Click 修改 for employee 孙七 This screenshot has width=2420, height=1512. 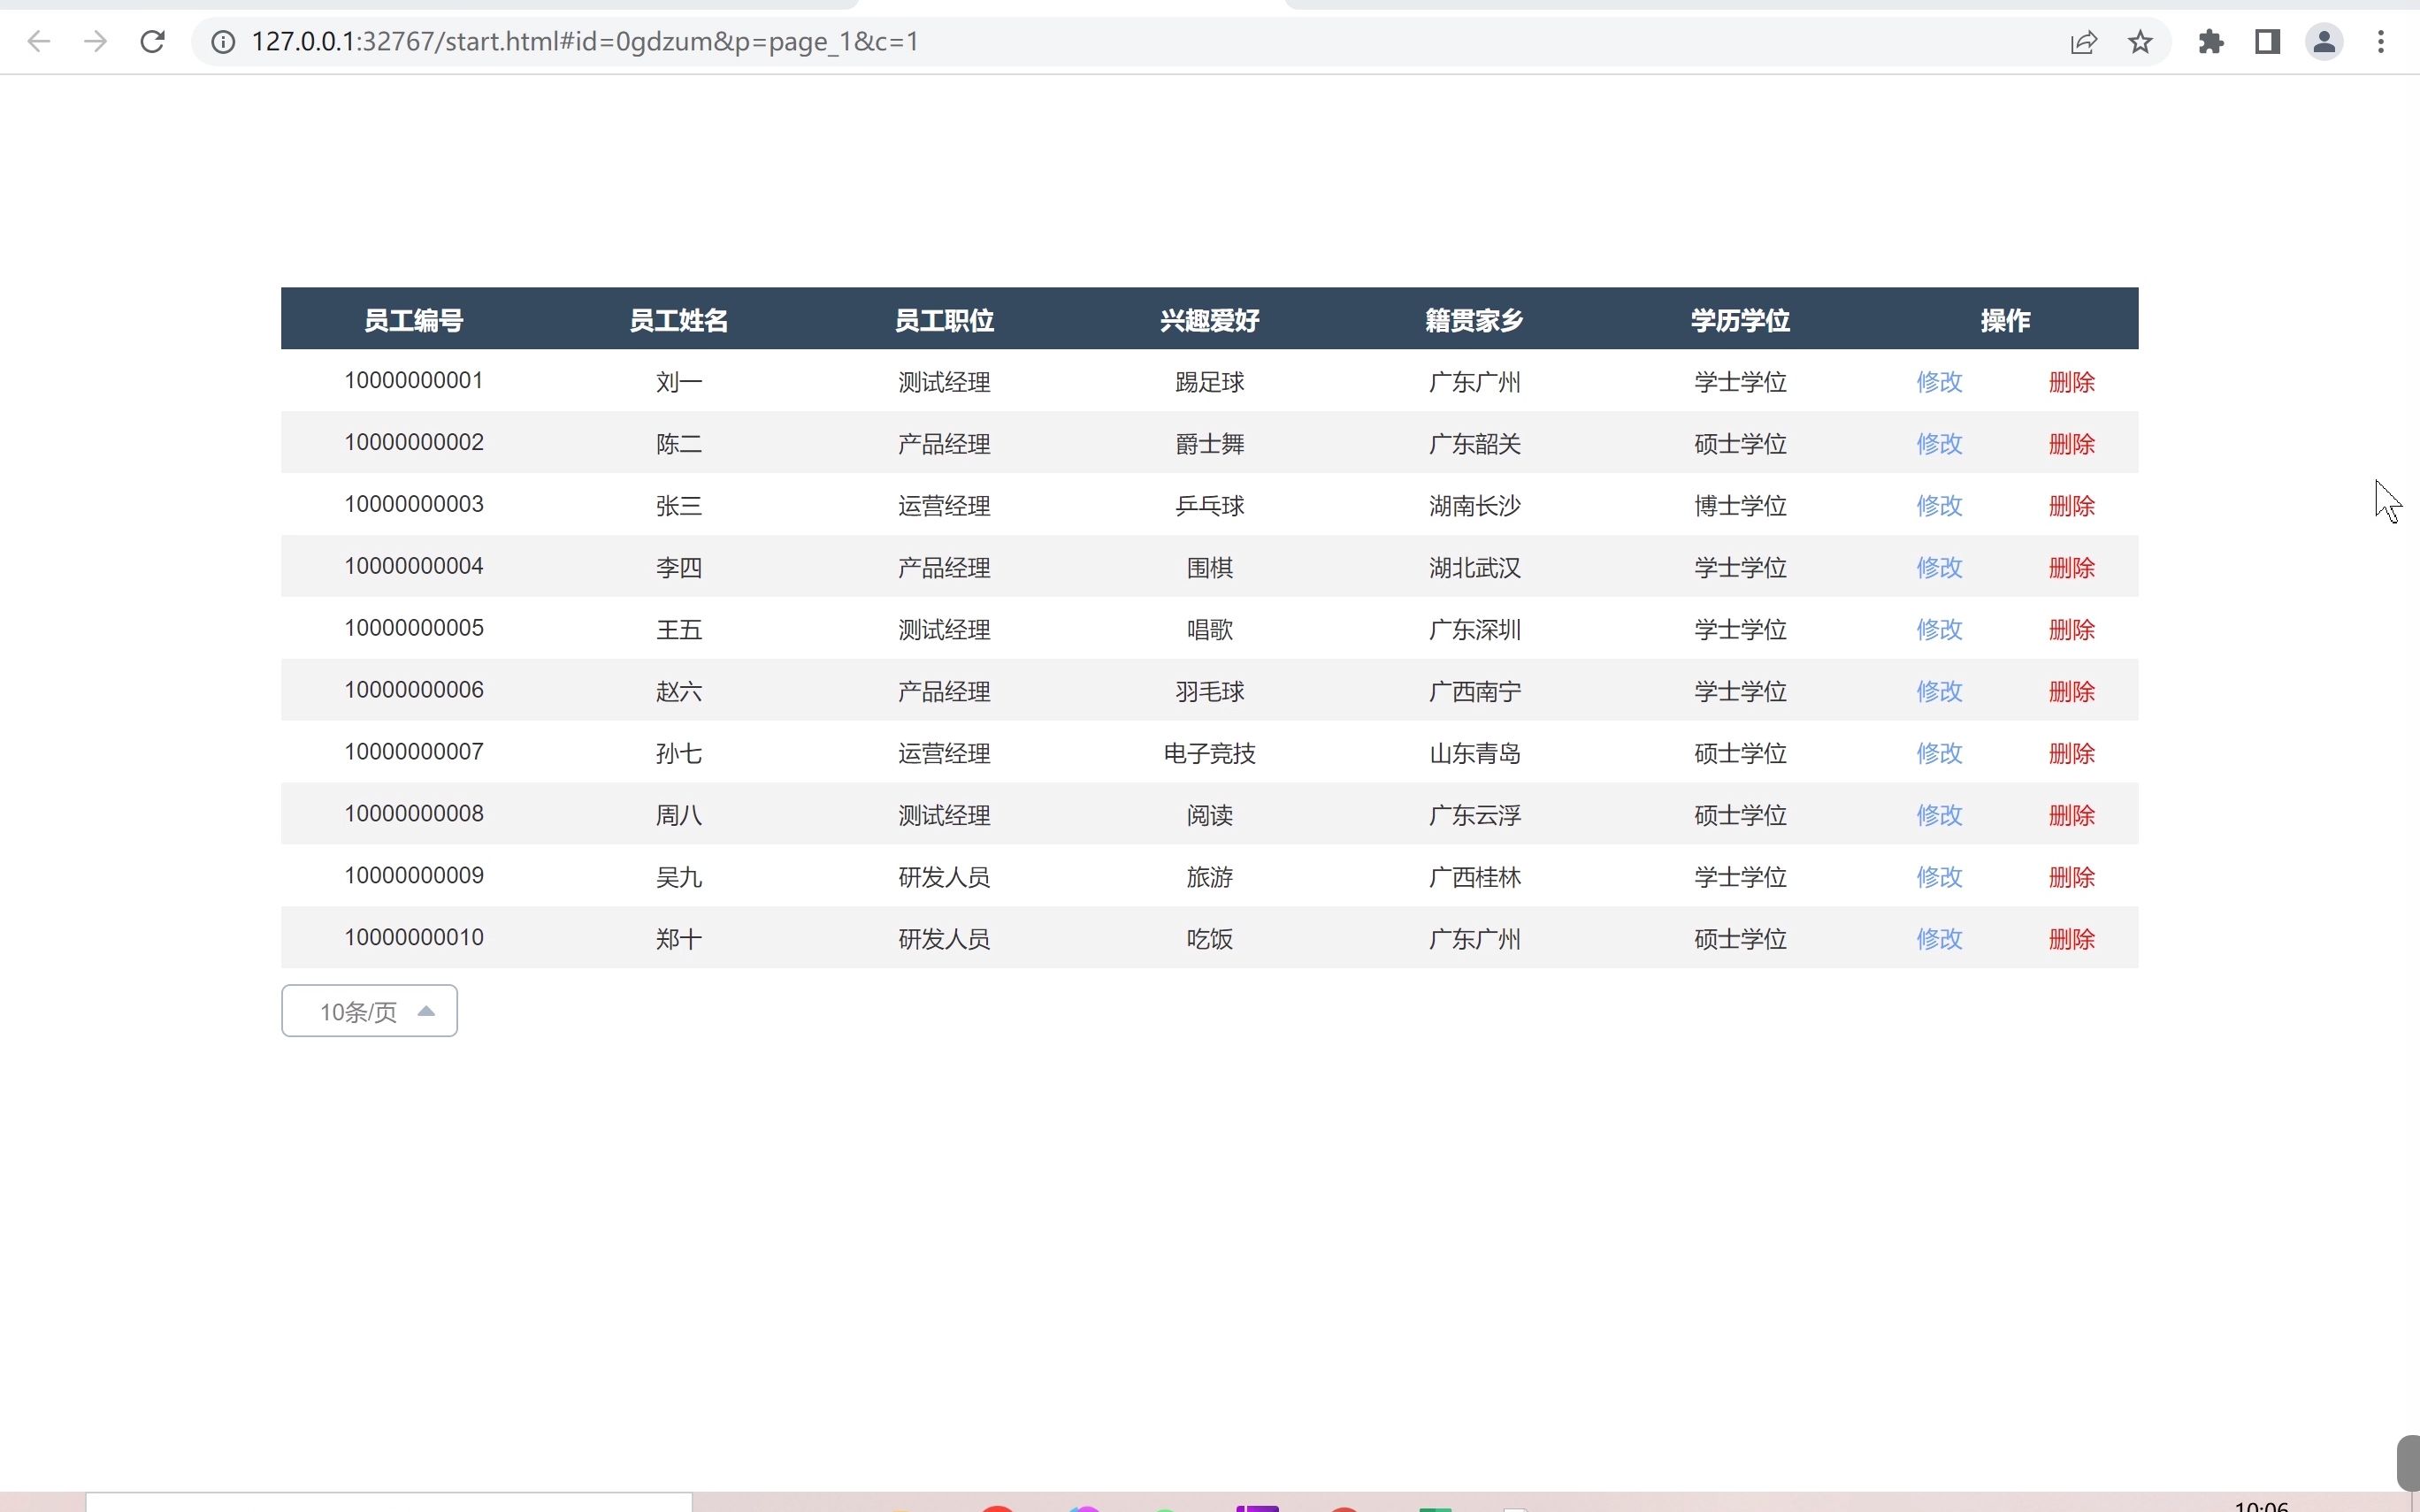[x=1939, y=754]
